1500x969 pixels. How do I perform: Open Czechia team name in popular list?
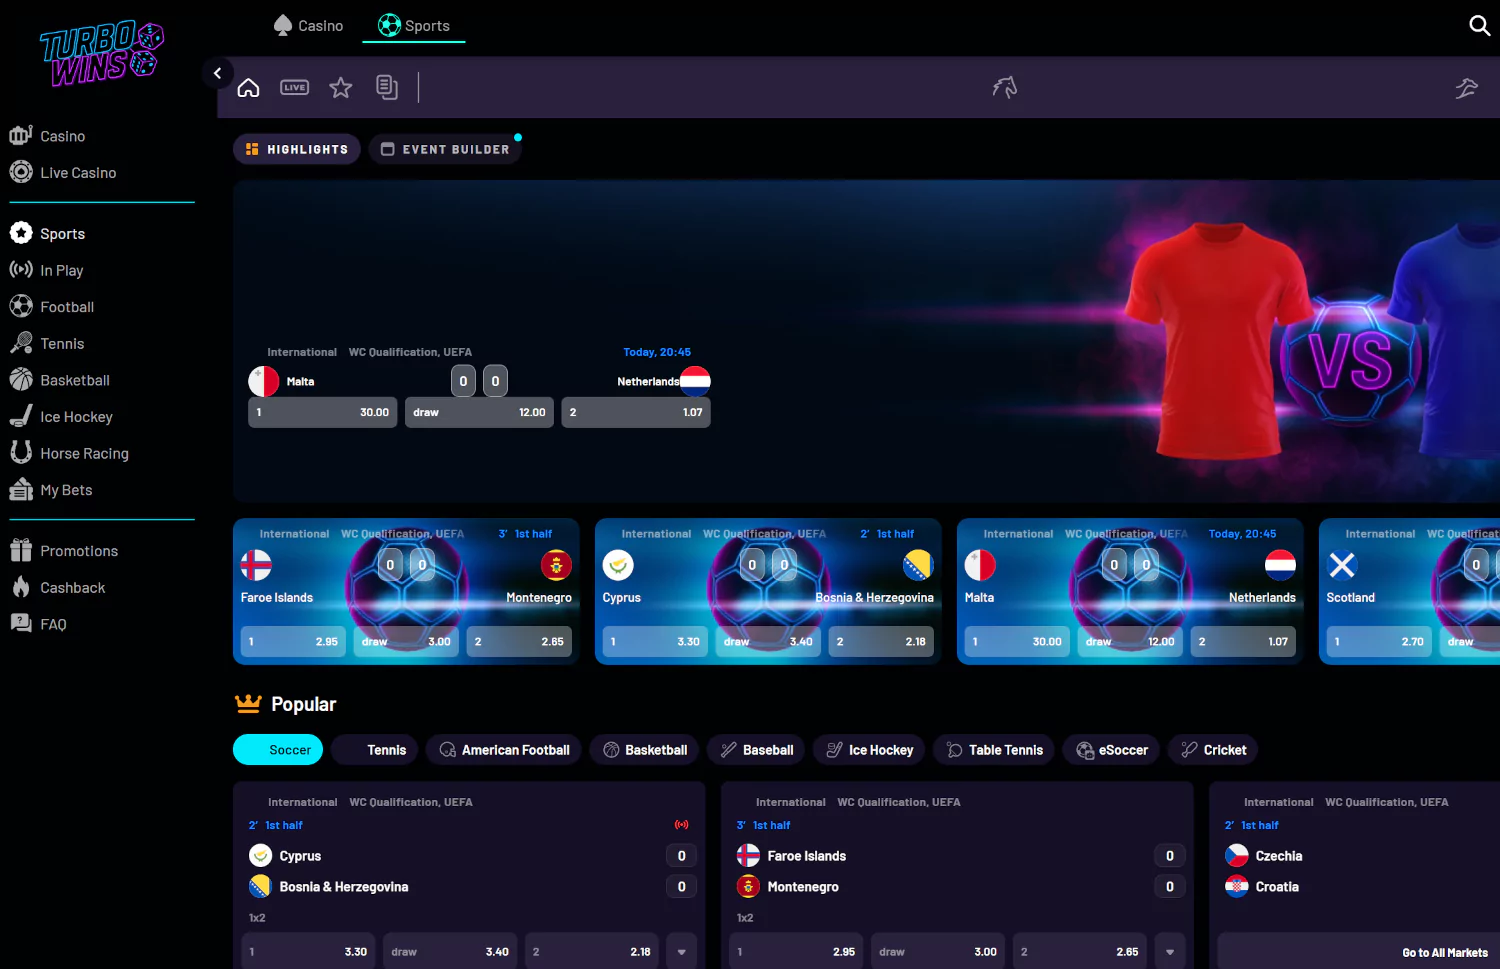[1279, 856]
